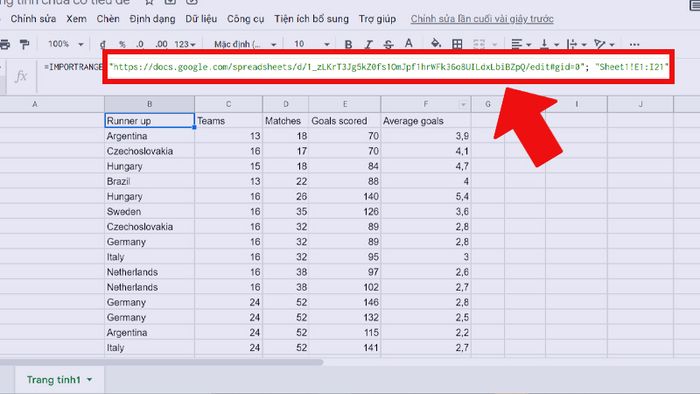Click the last edit history link

(x=482, y=19)
